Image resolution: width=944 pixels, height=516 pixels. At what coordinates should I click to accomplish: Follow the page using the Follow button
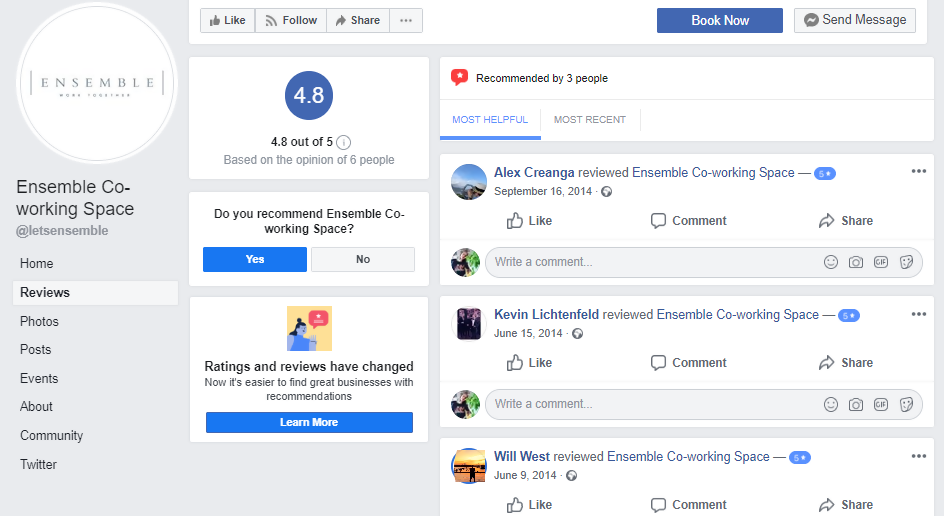[291, 20]
